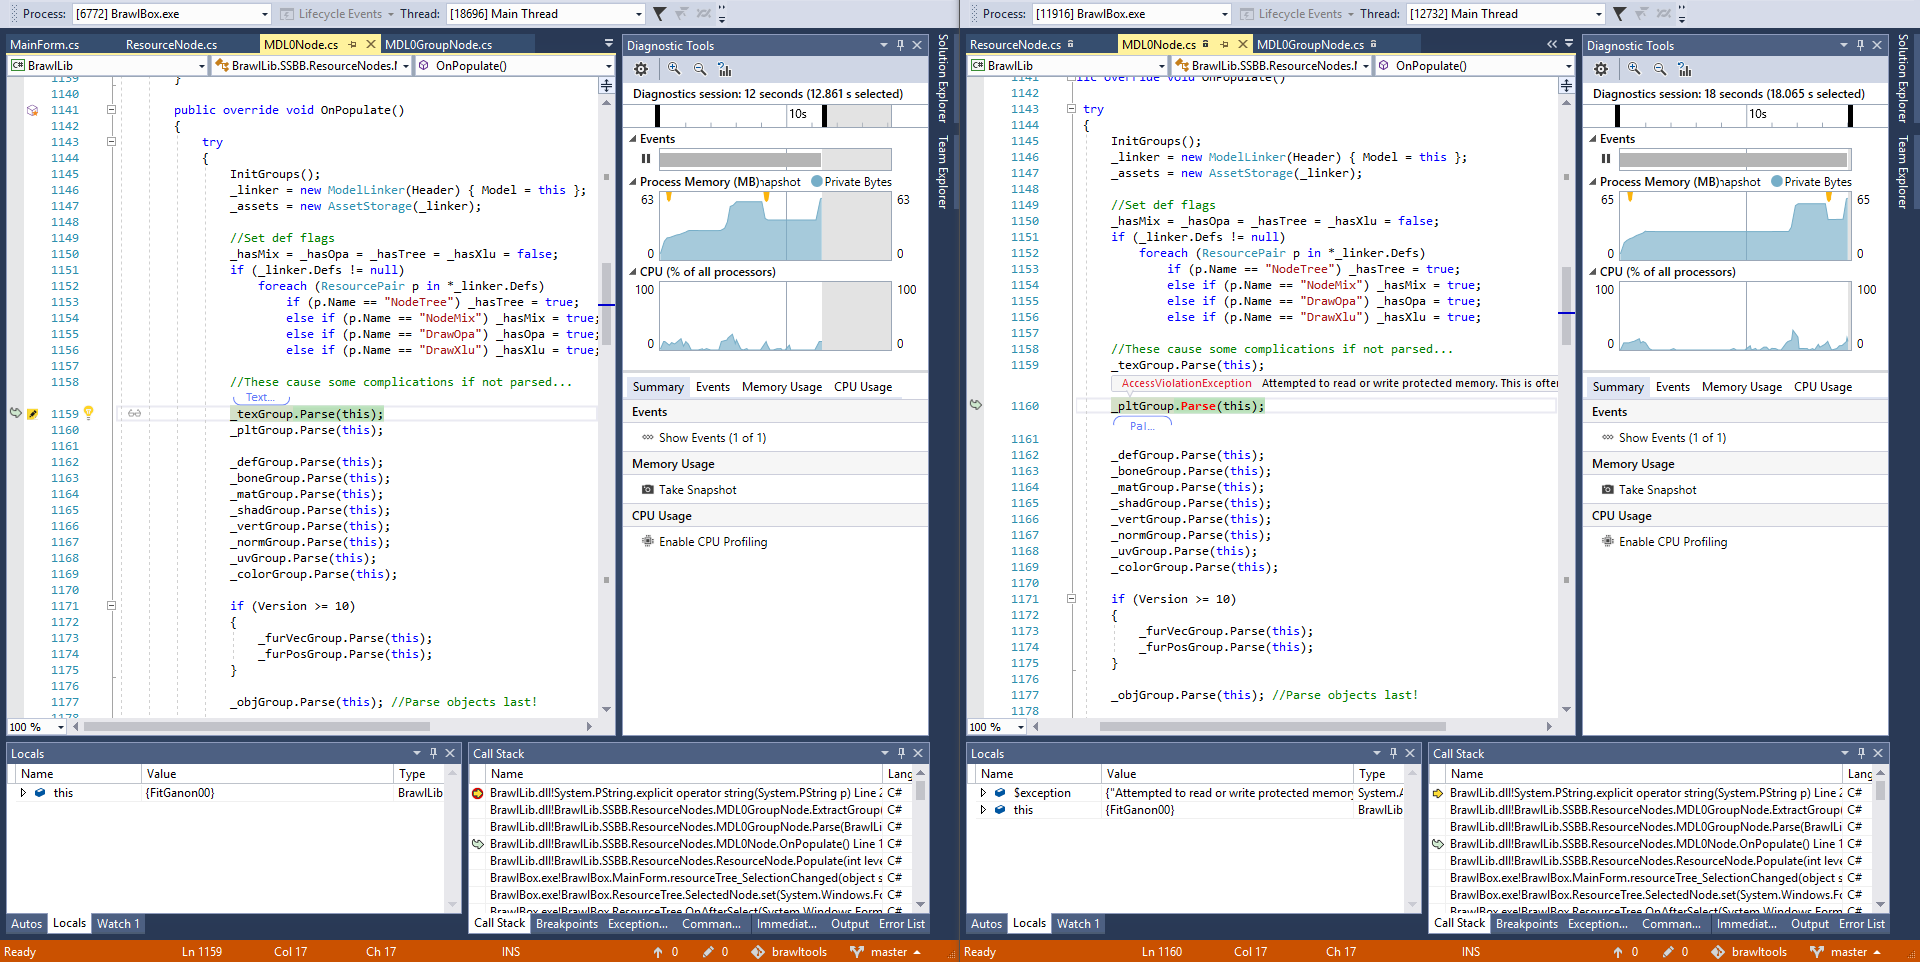
Task: Switch to ResourceNode.cs tab in left window
Action: coord(171,45)
